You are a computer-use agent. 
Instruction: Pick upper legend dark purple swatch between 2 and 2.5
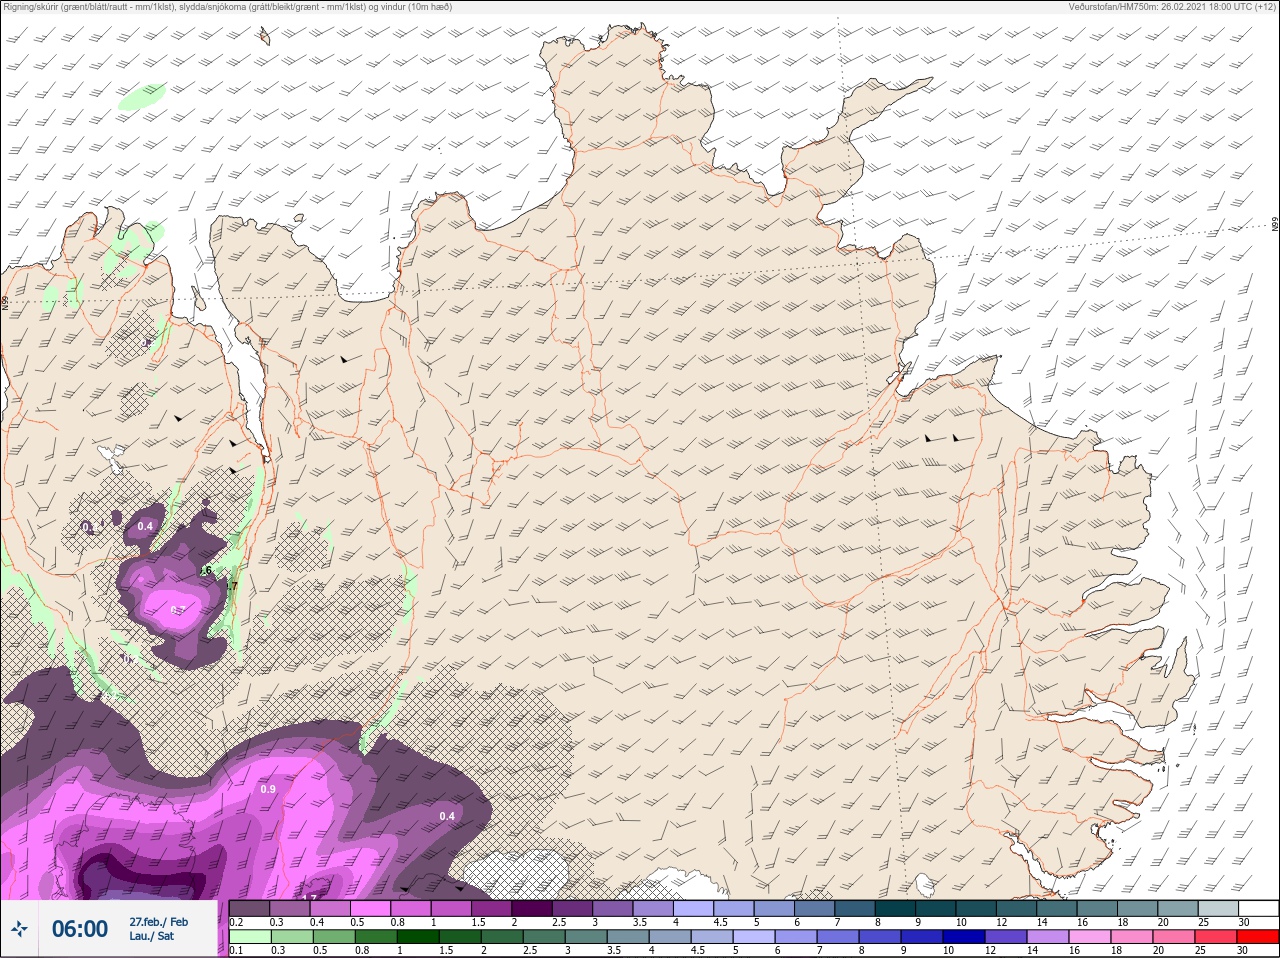point(532,908)
